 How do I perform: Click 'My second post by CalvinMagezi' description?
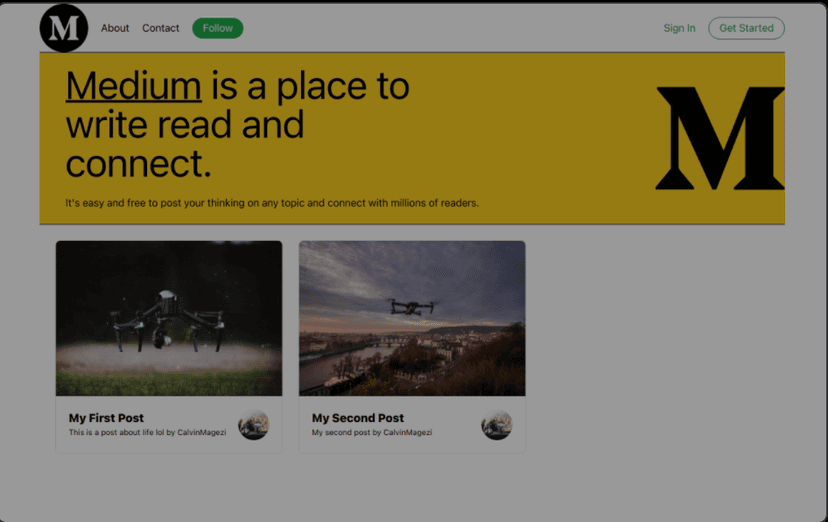pyautogui.click(x=372, y=432)
